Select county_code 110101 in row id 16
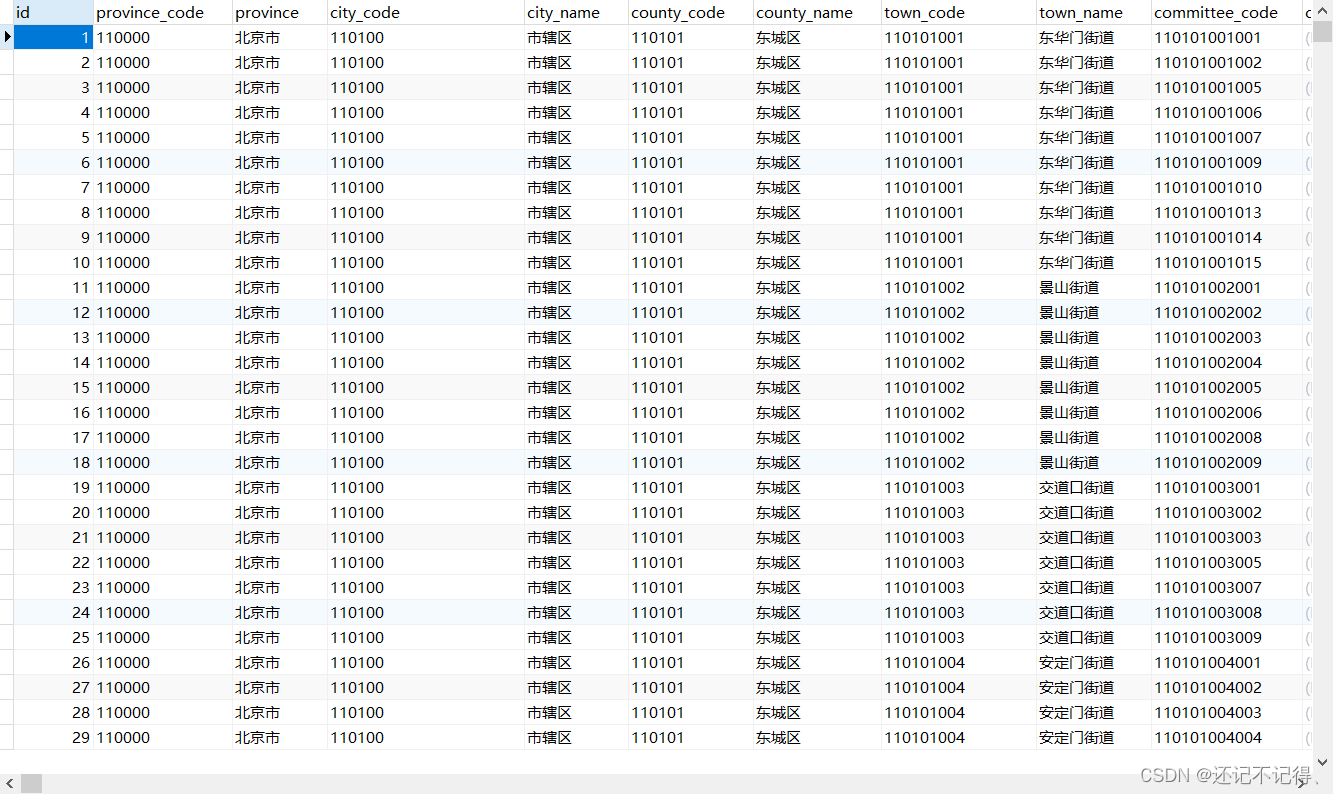 coord(690,412)
